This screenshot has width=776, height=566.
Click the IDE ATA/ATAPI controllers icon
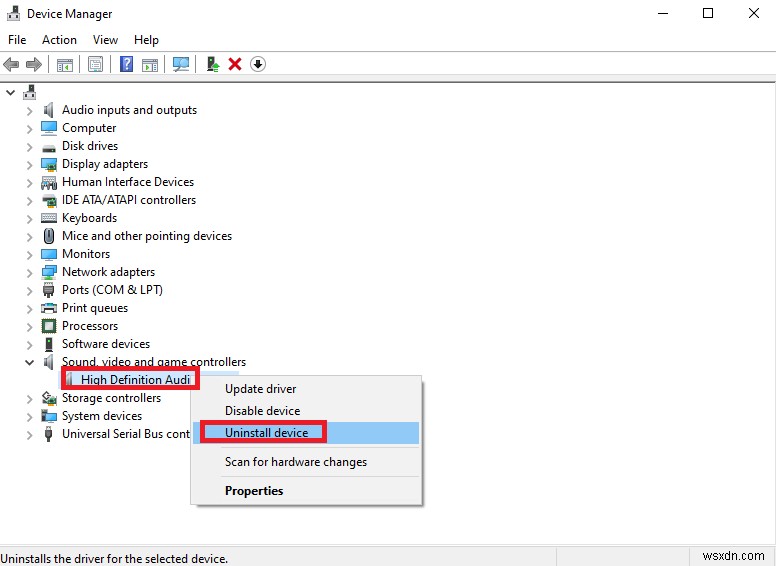pos(49,201)
